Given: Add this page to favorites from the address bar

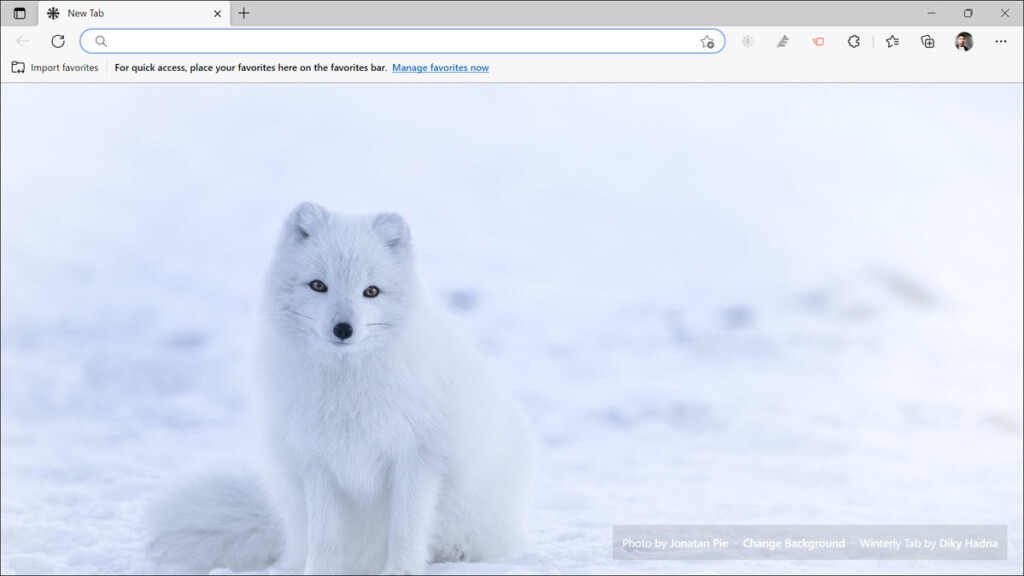Looking at the screenshot, I should click(708, 41).
